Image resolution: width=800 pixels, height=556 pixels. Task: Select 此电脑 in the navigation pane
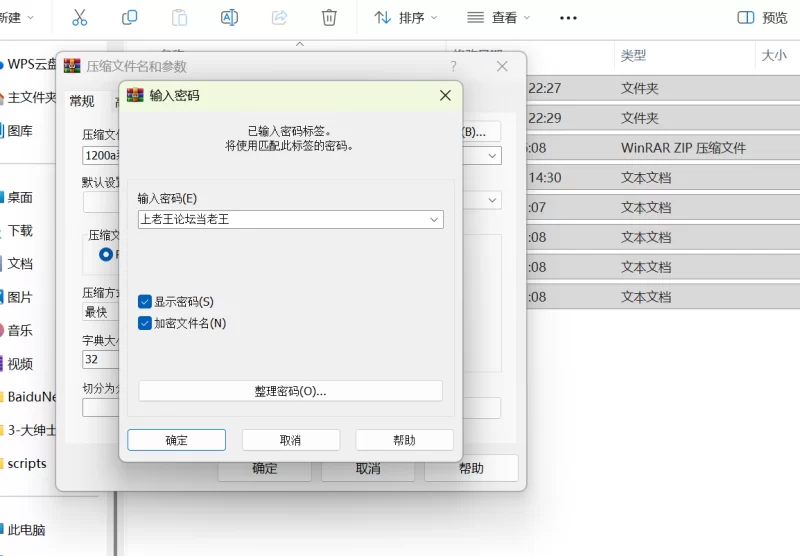pos(26,530)
